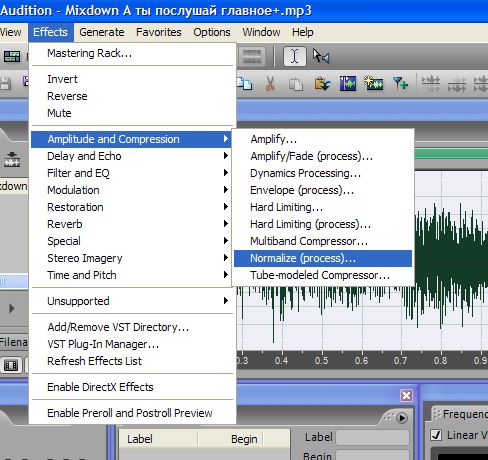Image resolution: width=488 pixels, height=460 pixels.
Task: Open the Effects menu
Action: (x=50, y=32)
